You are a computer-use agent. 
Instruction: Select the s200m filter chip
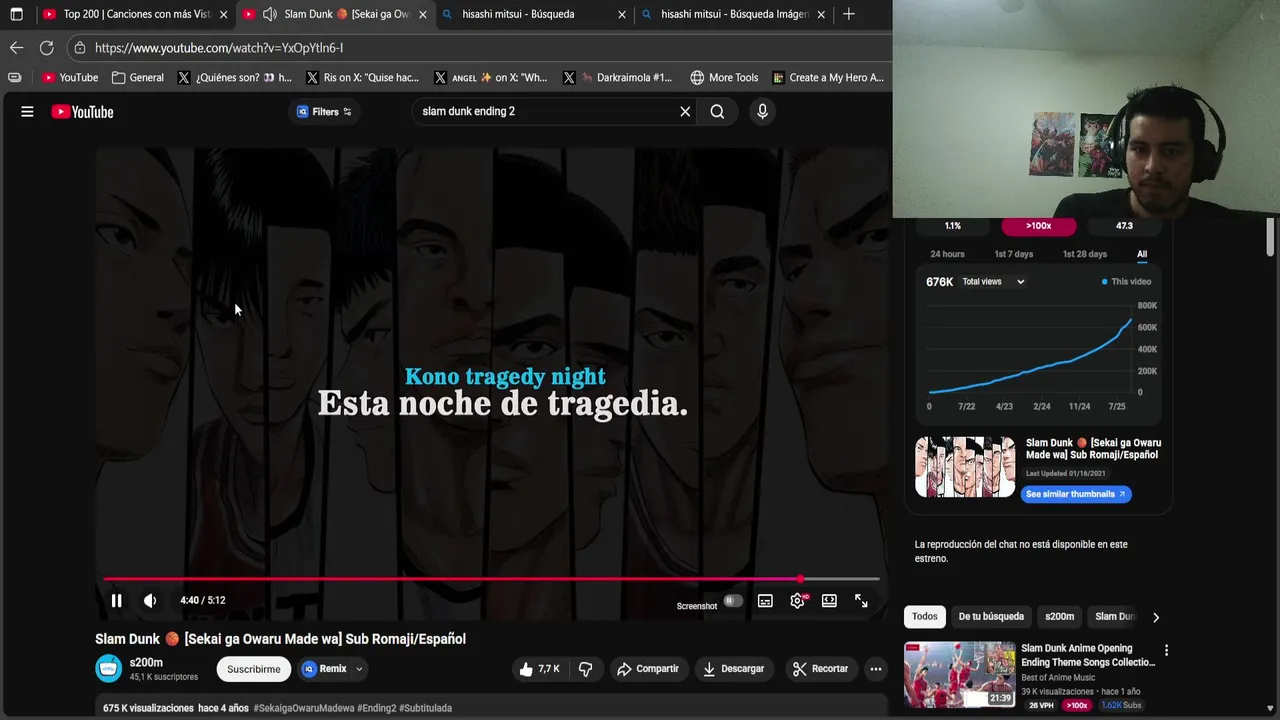(x=1059, y=617)
